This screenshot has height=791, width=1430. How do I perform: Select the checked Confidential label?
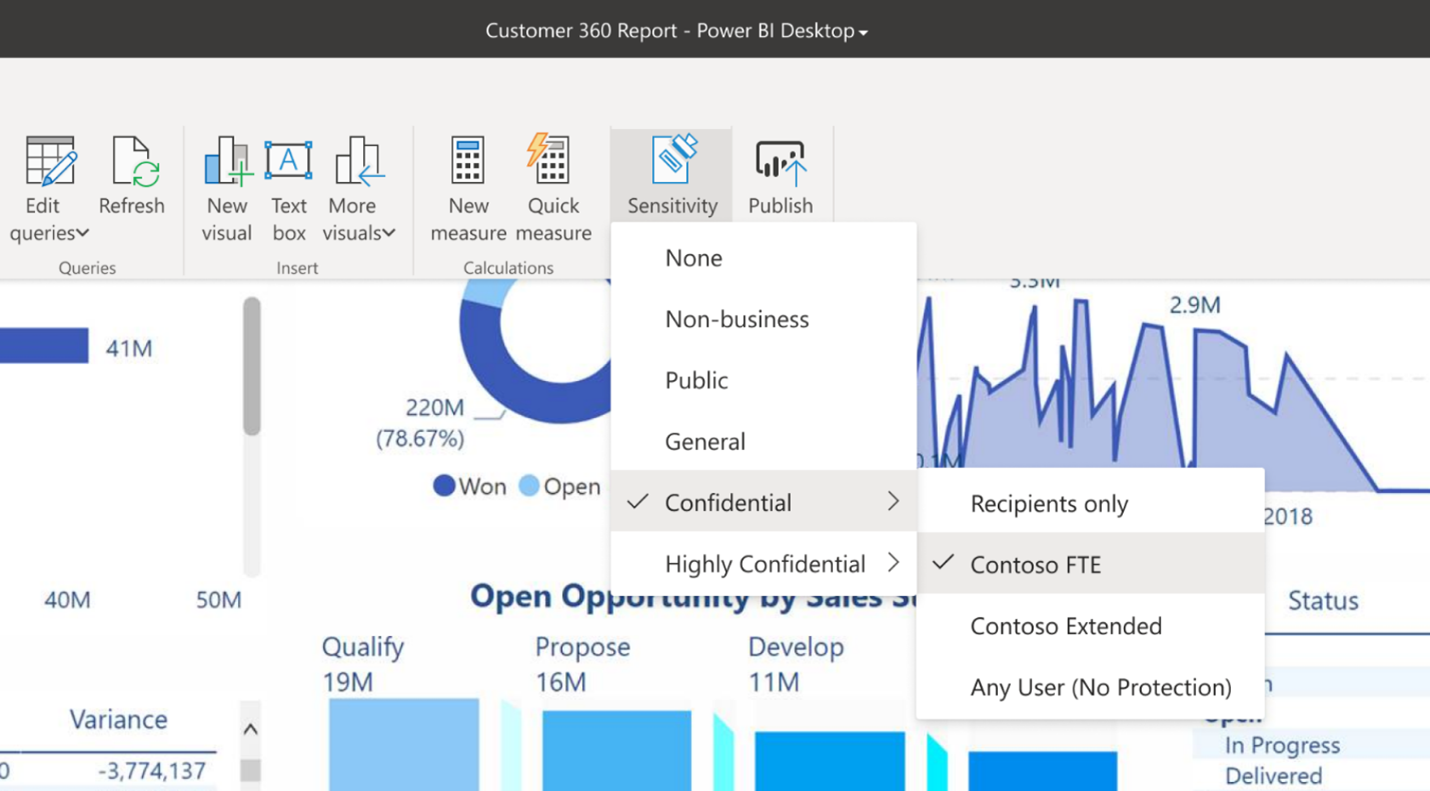(728, 502)
